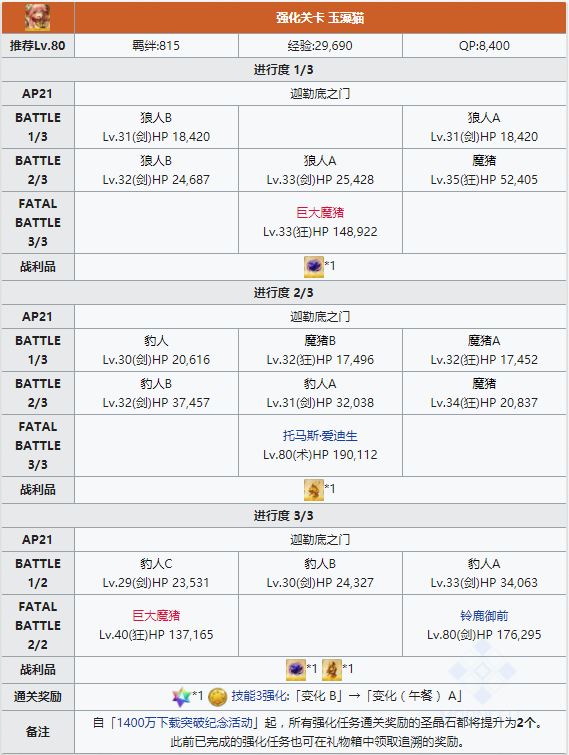
Task: Open the red 巨大魔猪 link in 进行度 1/3
Action: tap(320, 212)
